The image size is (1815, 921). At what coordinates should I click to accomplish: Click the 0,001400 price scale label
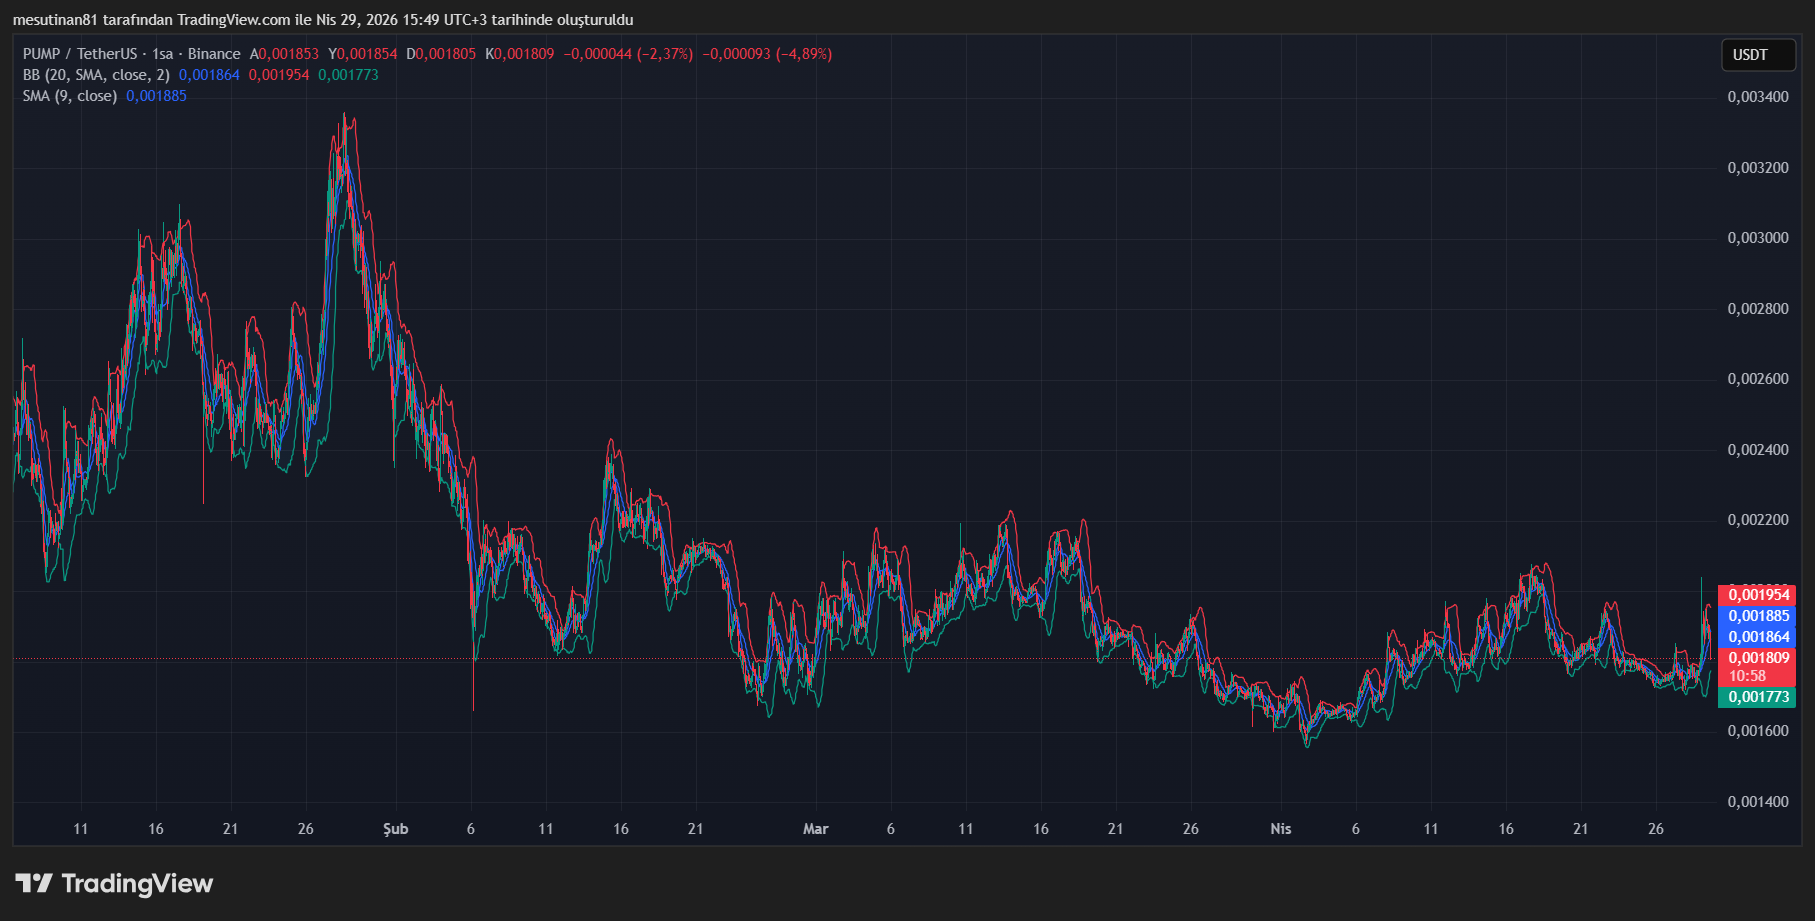(x=1758, y=802)
